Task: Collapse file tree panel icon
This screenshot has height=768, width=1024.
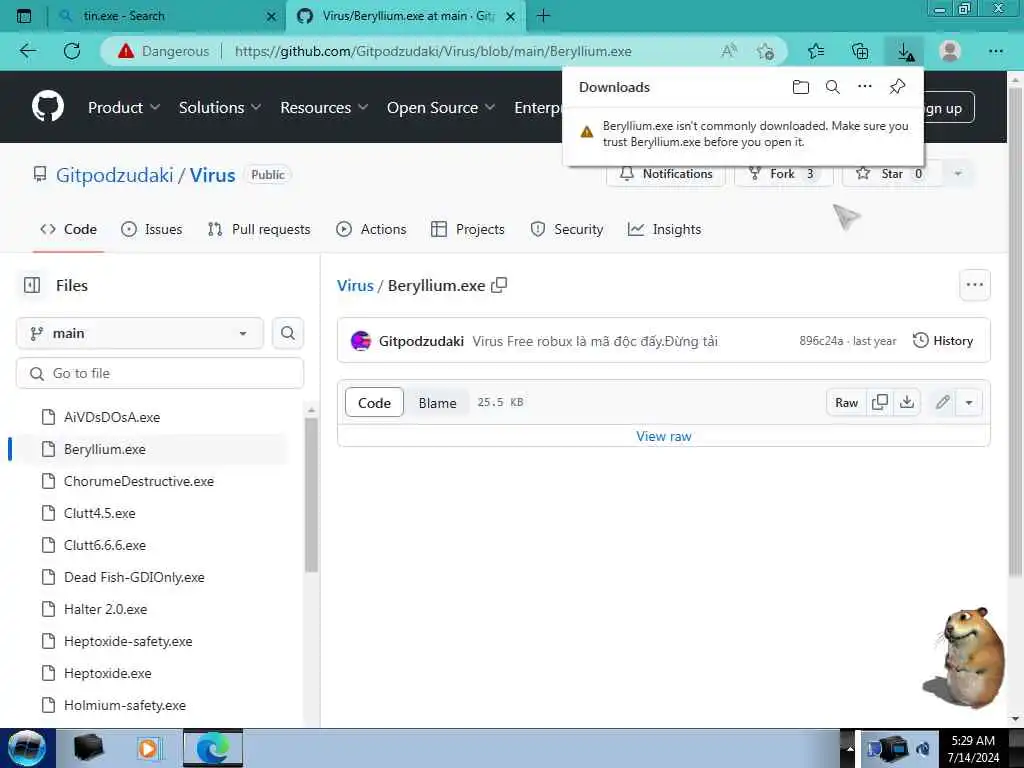Action: 32,285
